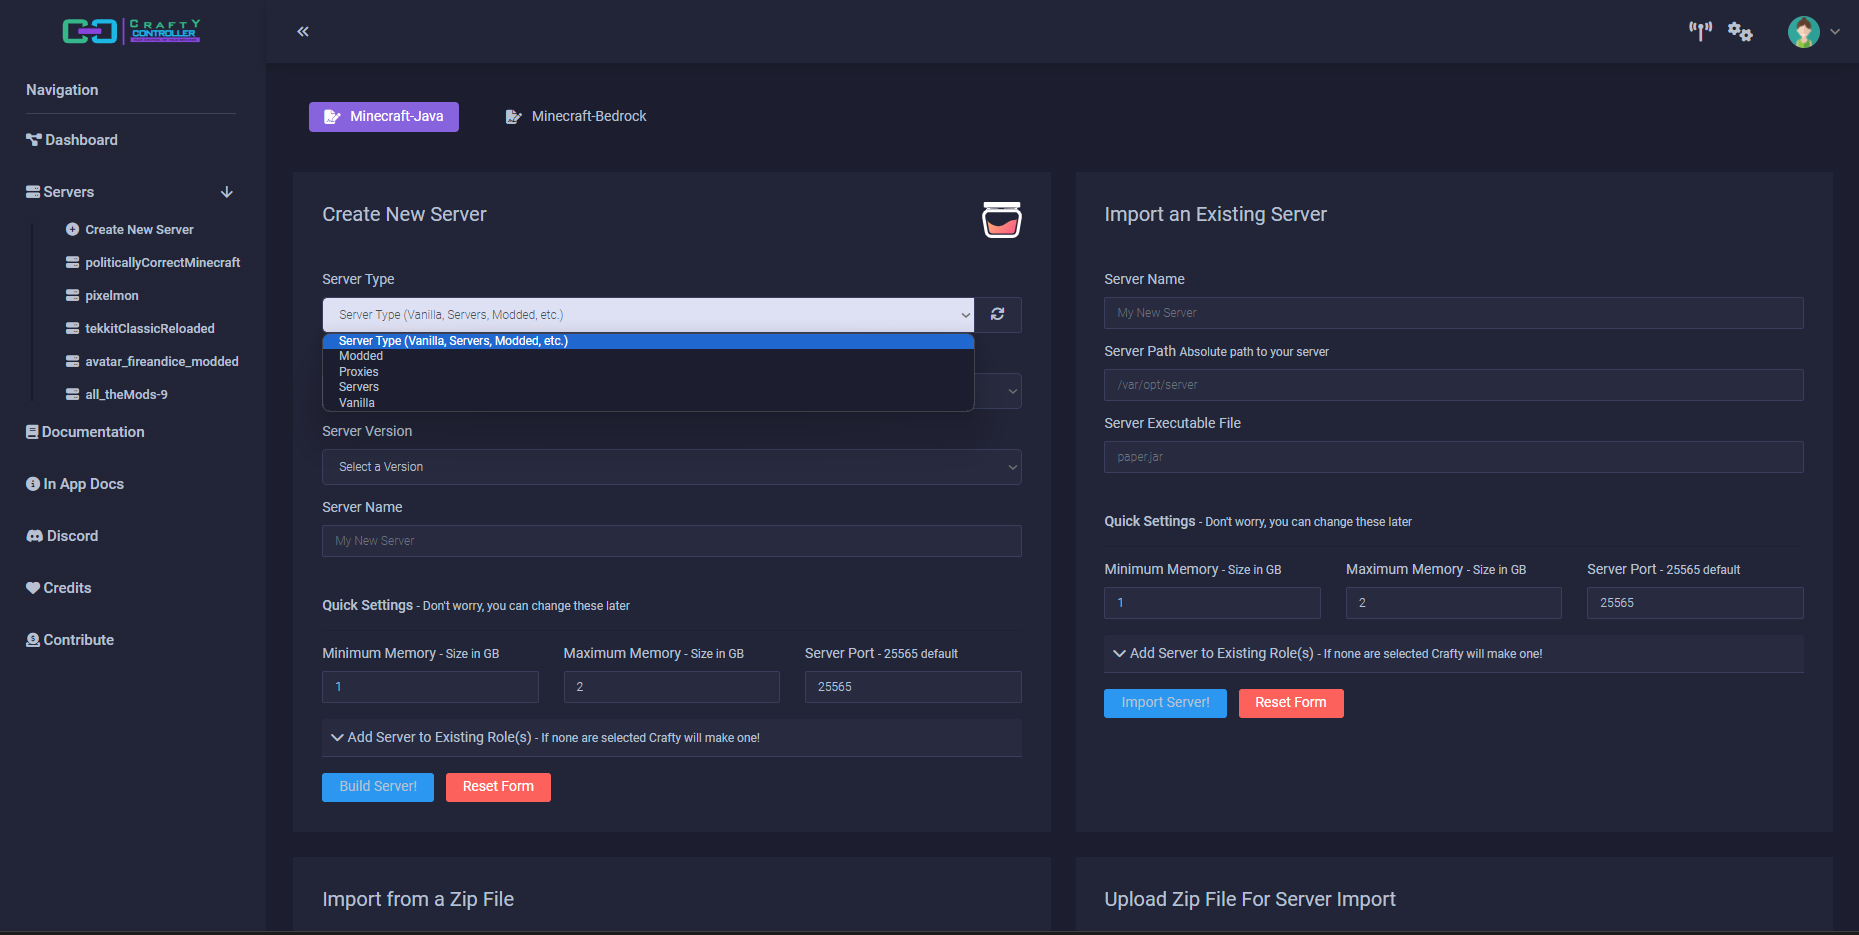
Task: Expand Add Server to Existing Role(s) for import
Action: tap(1454, 654)
